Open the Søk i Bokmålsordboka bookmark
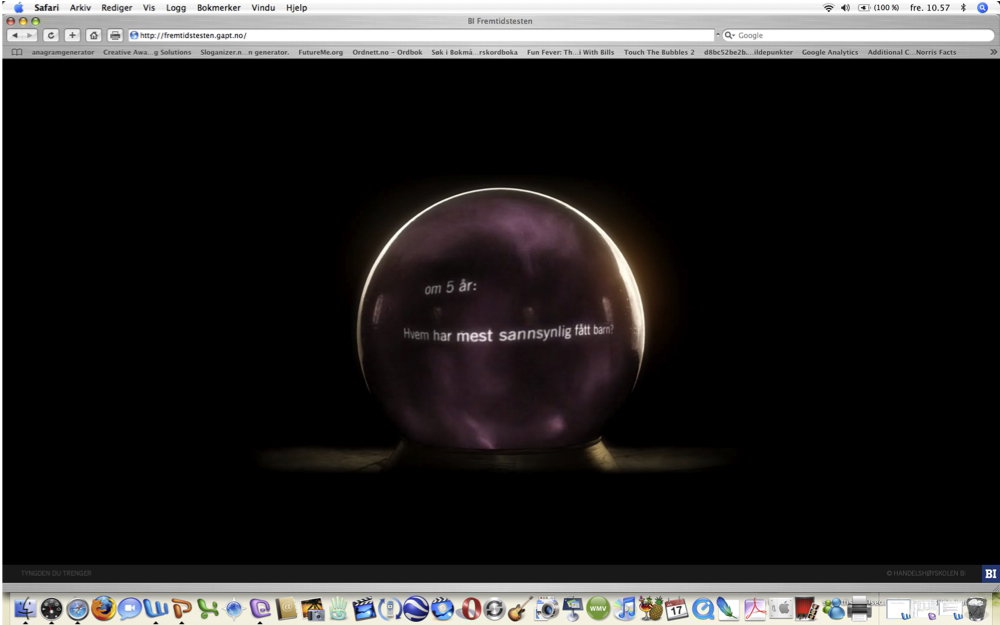This screenshot has width=1000, height=625. point(474,52)
